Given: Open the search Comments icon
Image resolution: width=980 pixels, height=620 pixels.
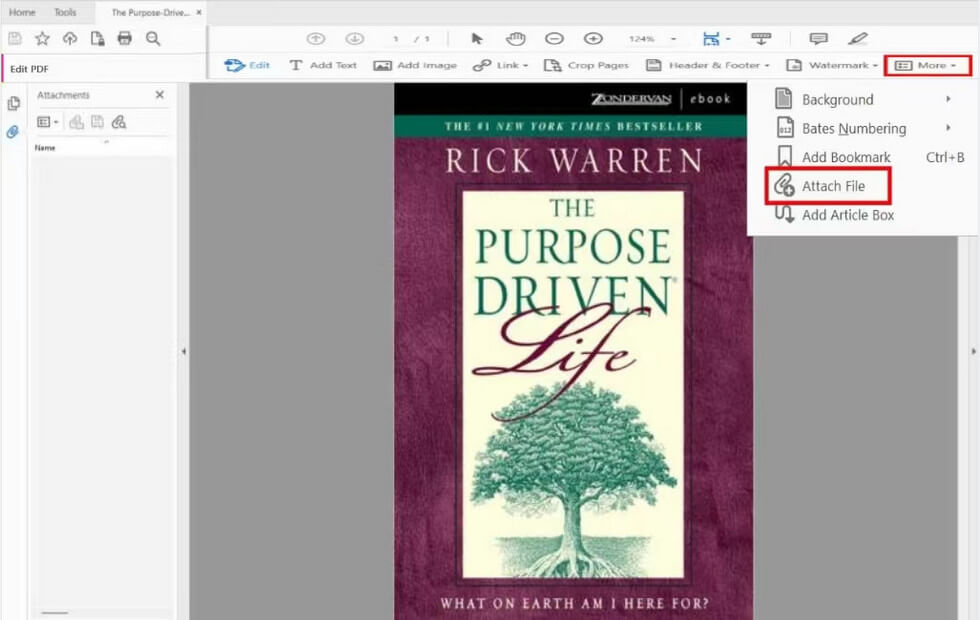Looking at the screenshot, I should tap(819, 39).
